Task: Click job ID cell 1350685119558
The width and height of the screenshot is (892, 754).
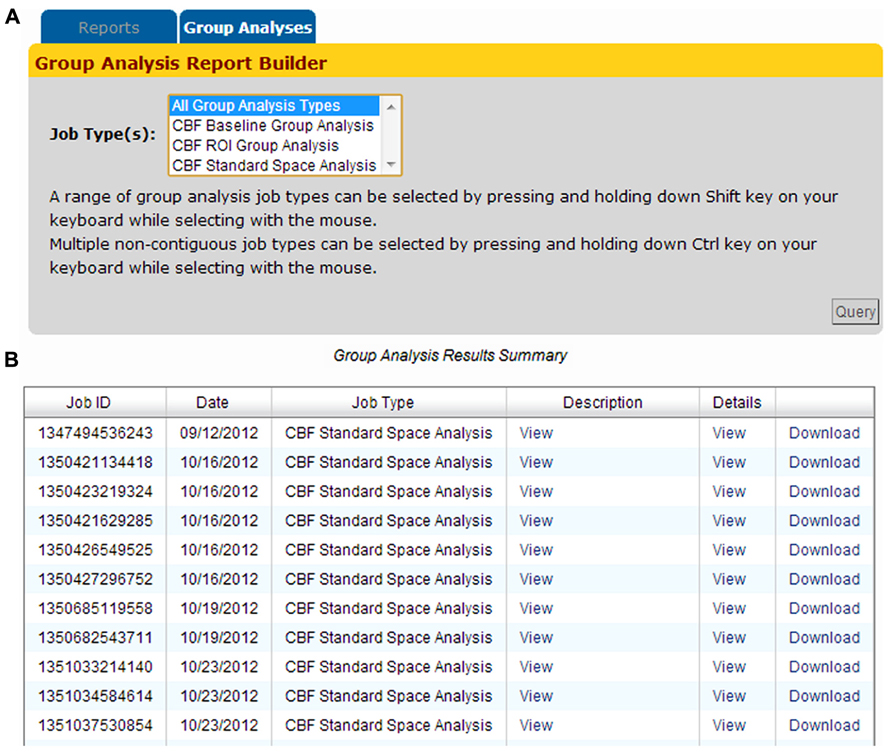Action: tap(95, 608)
